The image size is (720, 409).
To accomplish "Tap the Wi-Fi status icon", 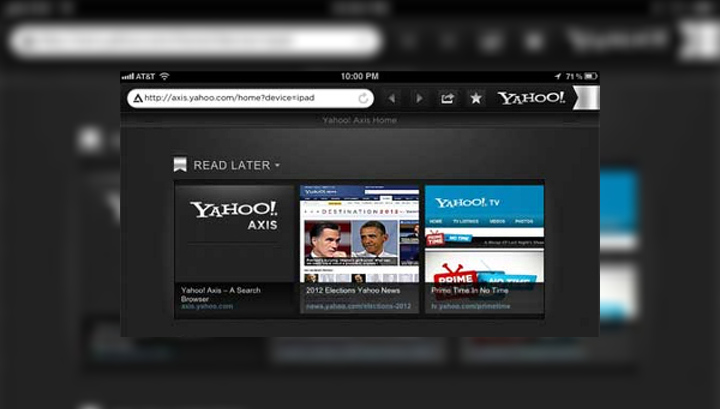I will 164,76.
